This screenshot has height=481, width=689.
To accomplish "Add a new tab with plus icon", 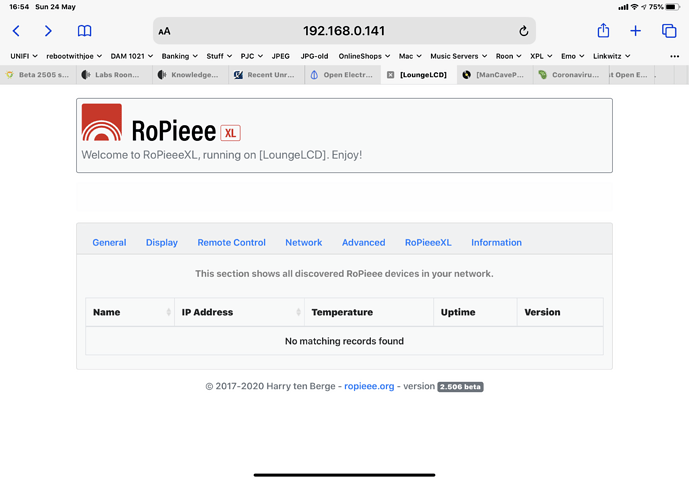I will click(x=635, y=31).
